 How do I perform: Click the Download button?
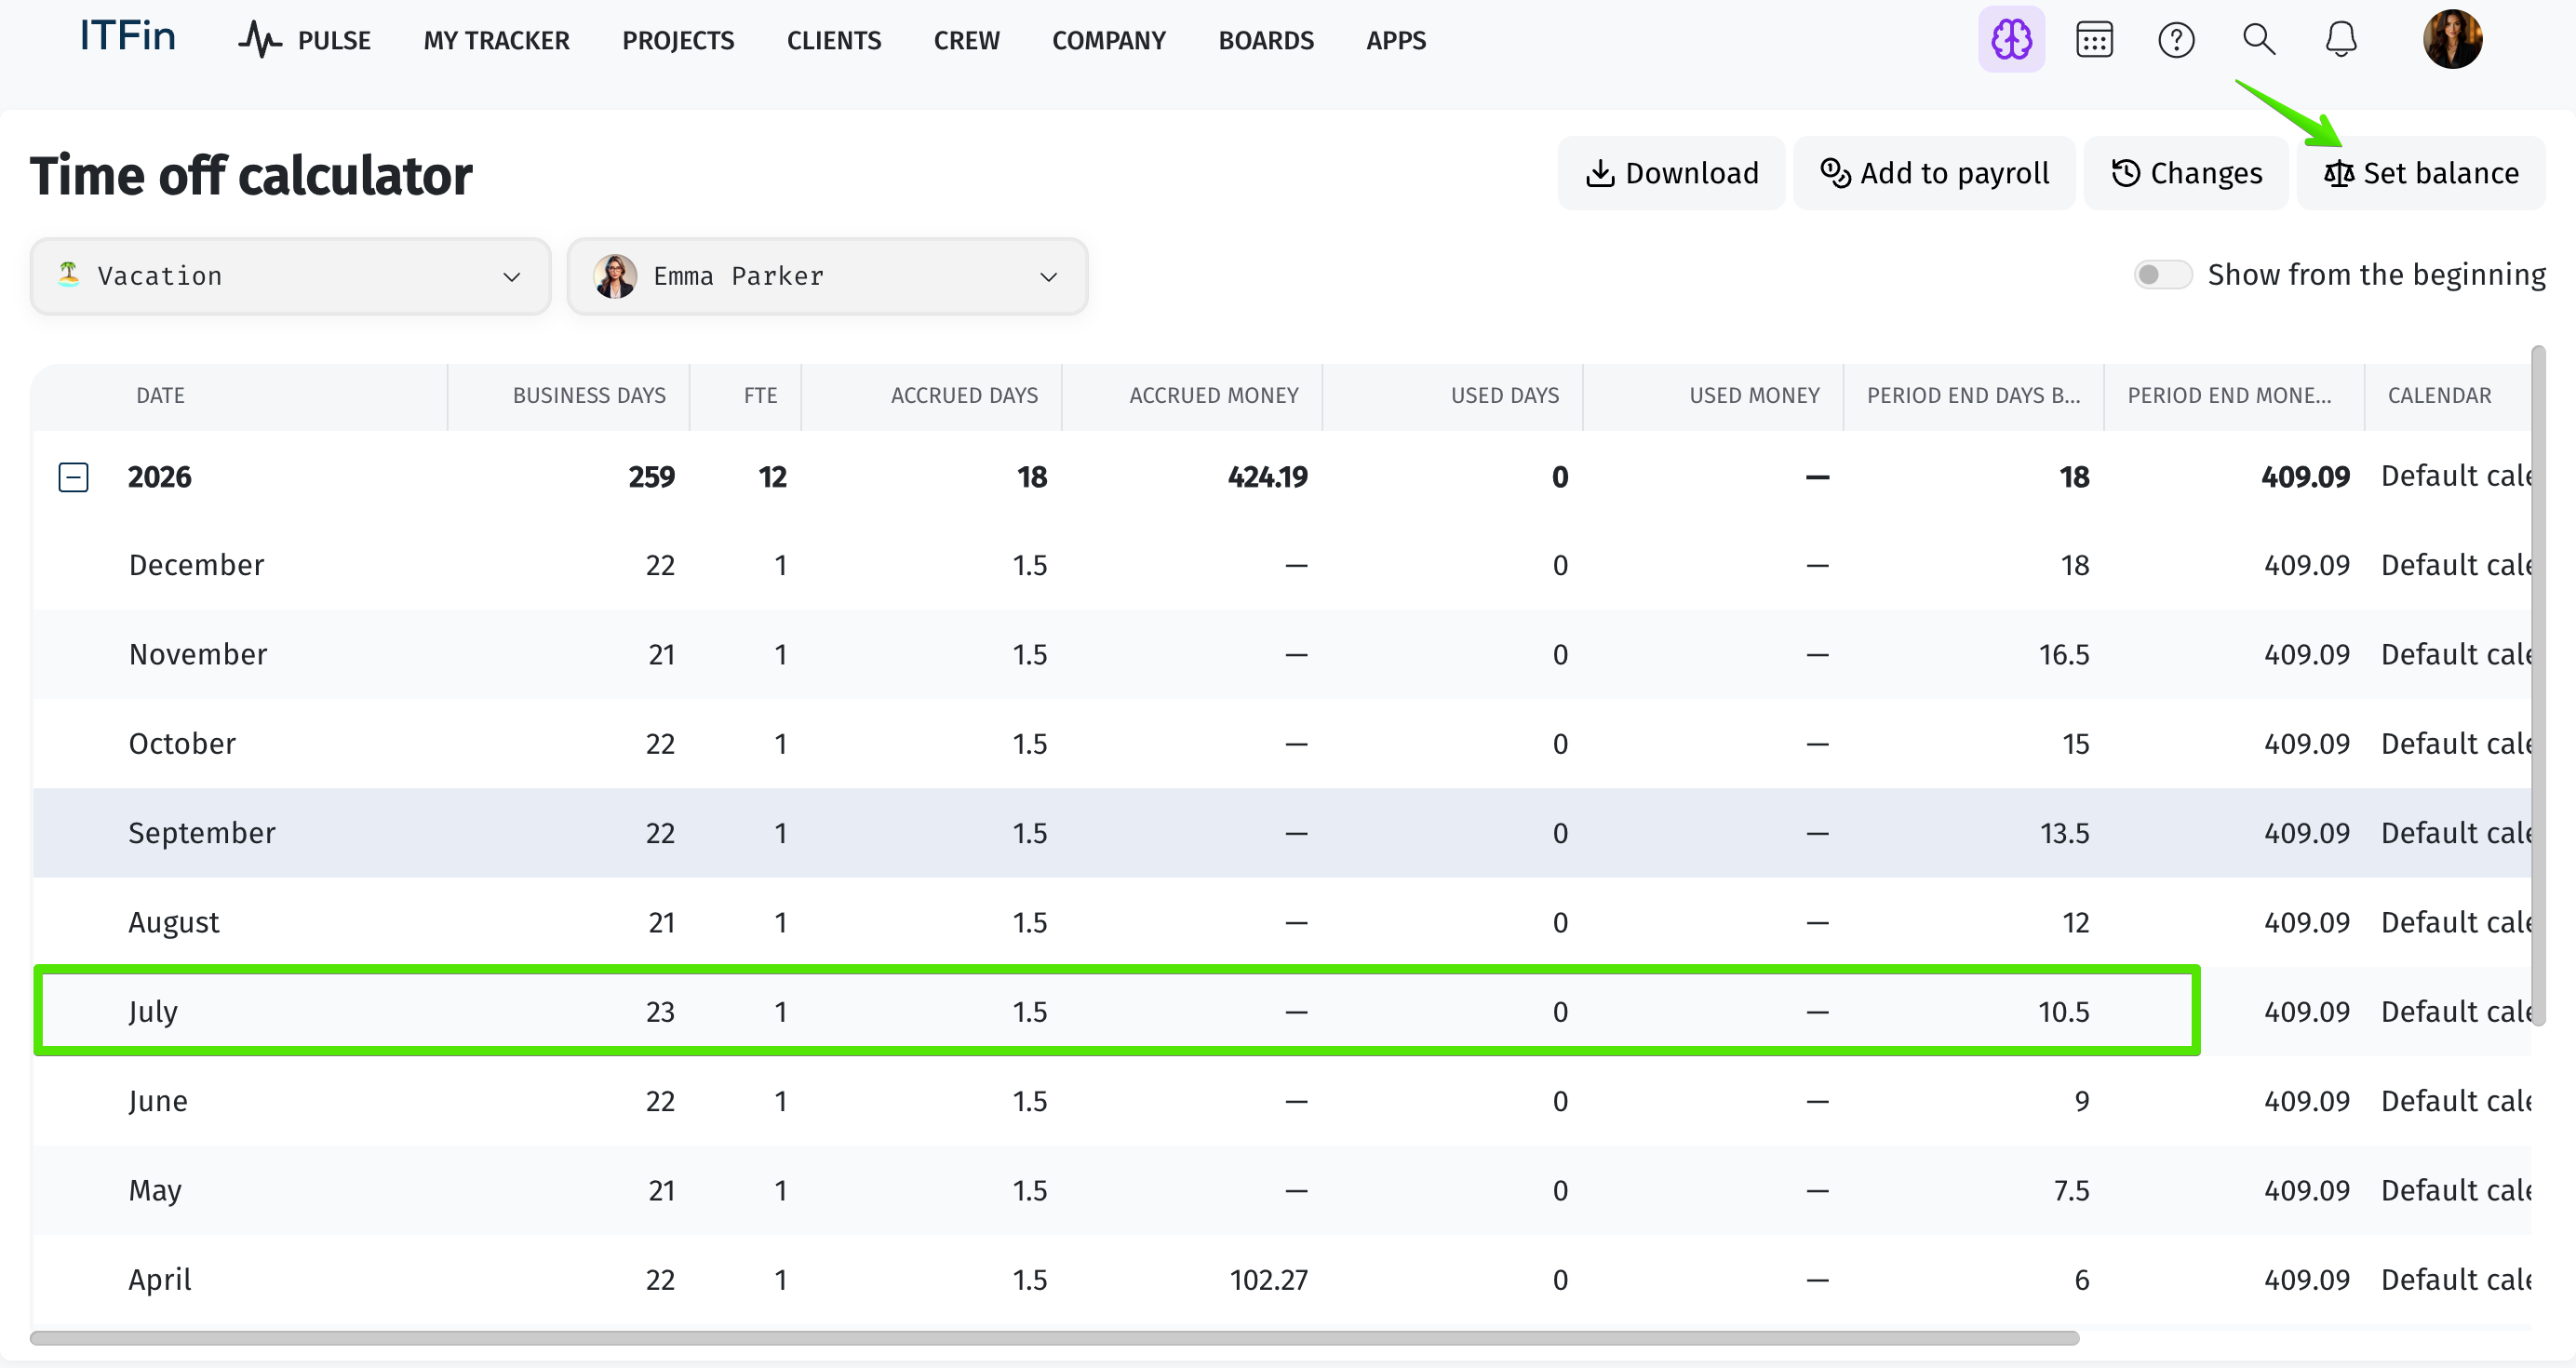tap(1671, 173)
